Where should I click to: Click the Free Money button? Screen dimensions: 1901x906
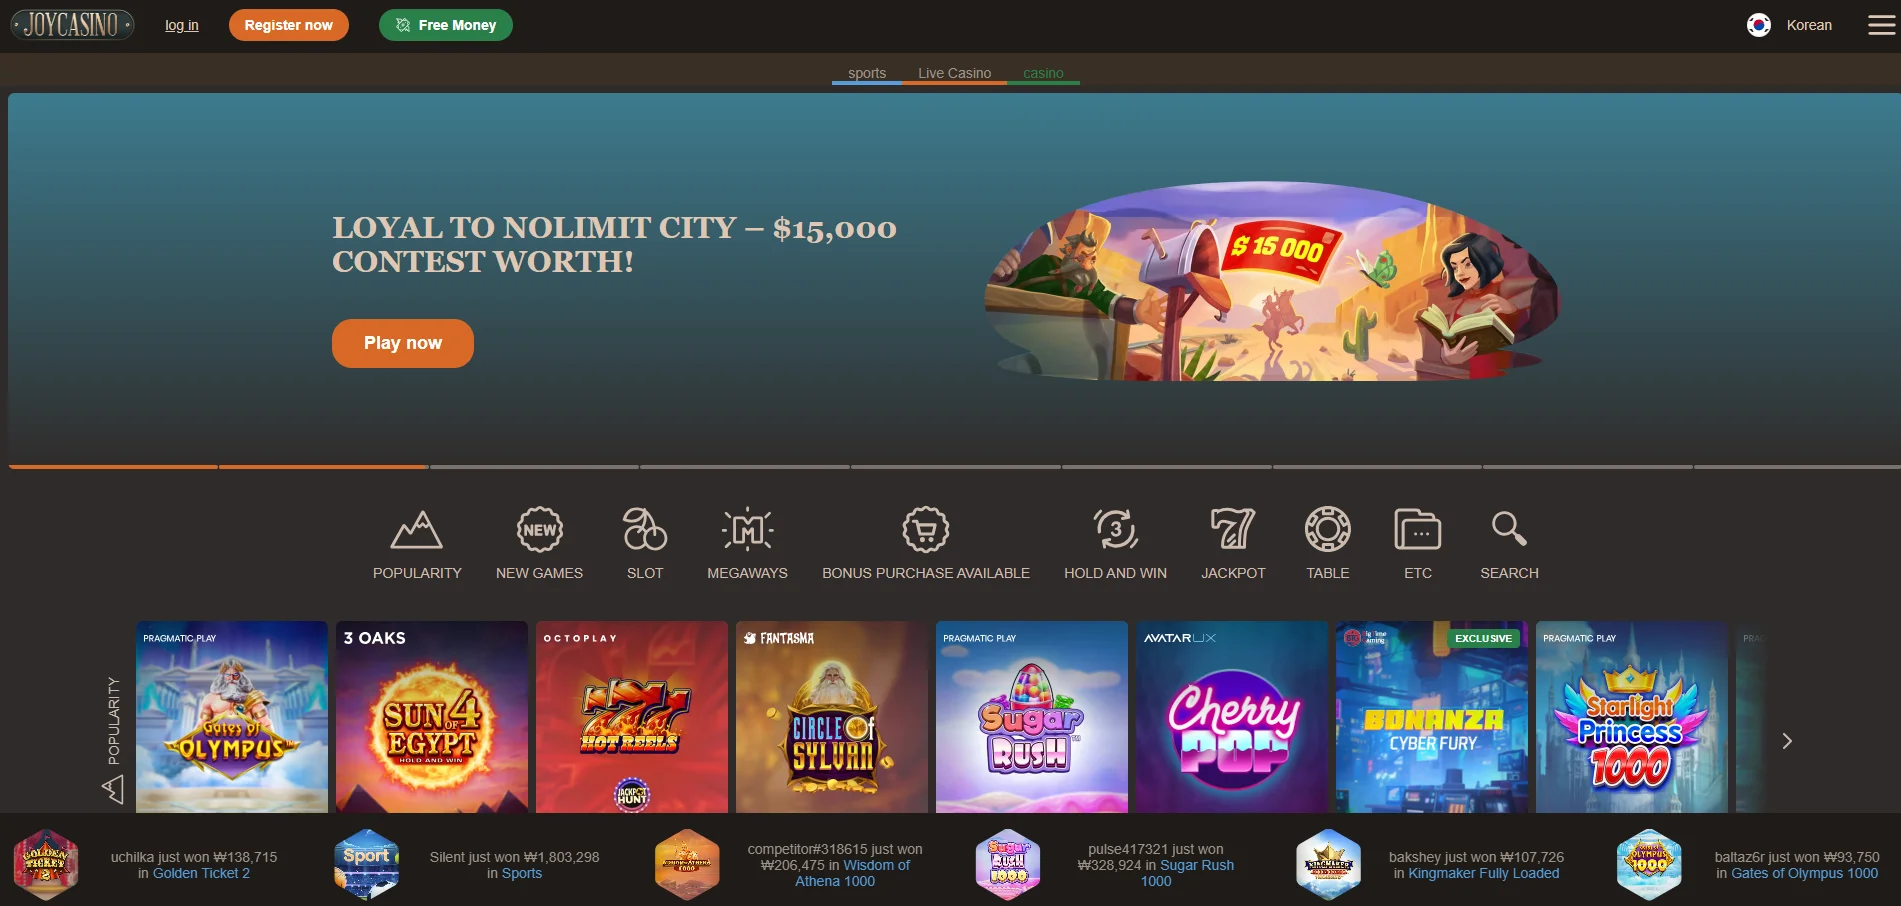pos(446,25)
